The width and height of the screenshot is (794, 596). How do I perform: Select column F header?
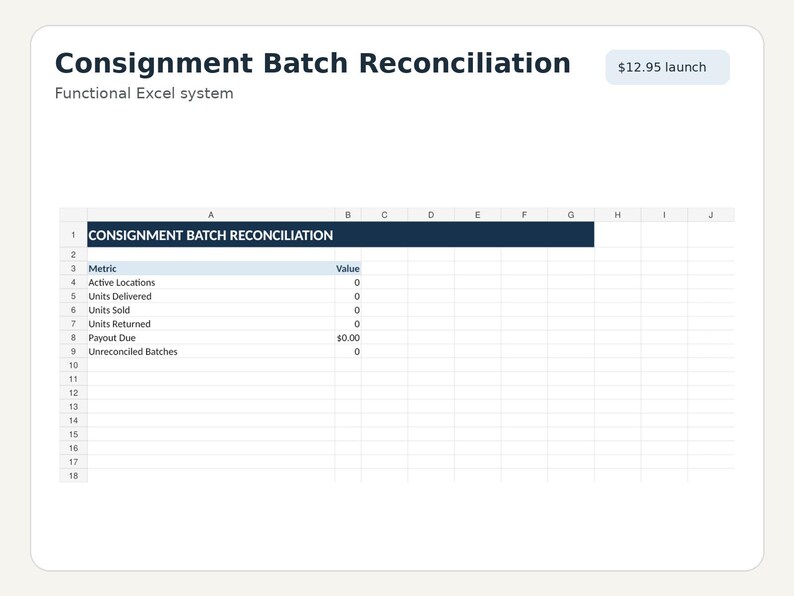point(524,215)
